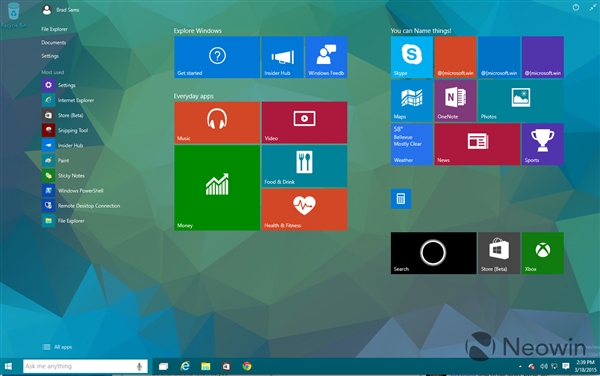Launch the Xbox tile

point(543,253)
